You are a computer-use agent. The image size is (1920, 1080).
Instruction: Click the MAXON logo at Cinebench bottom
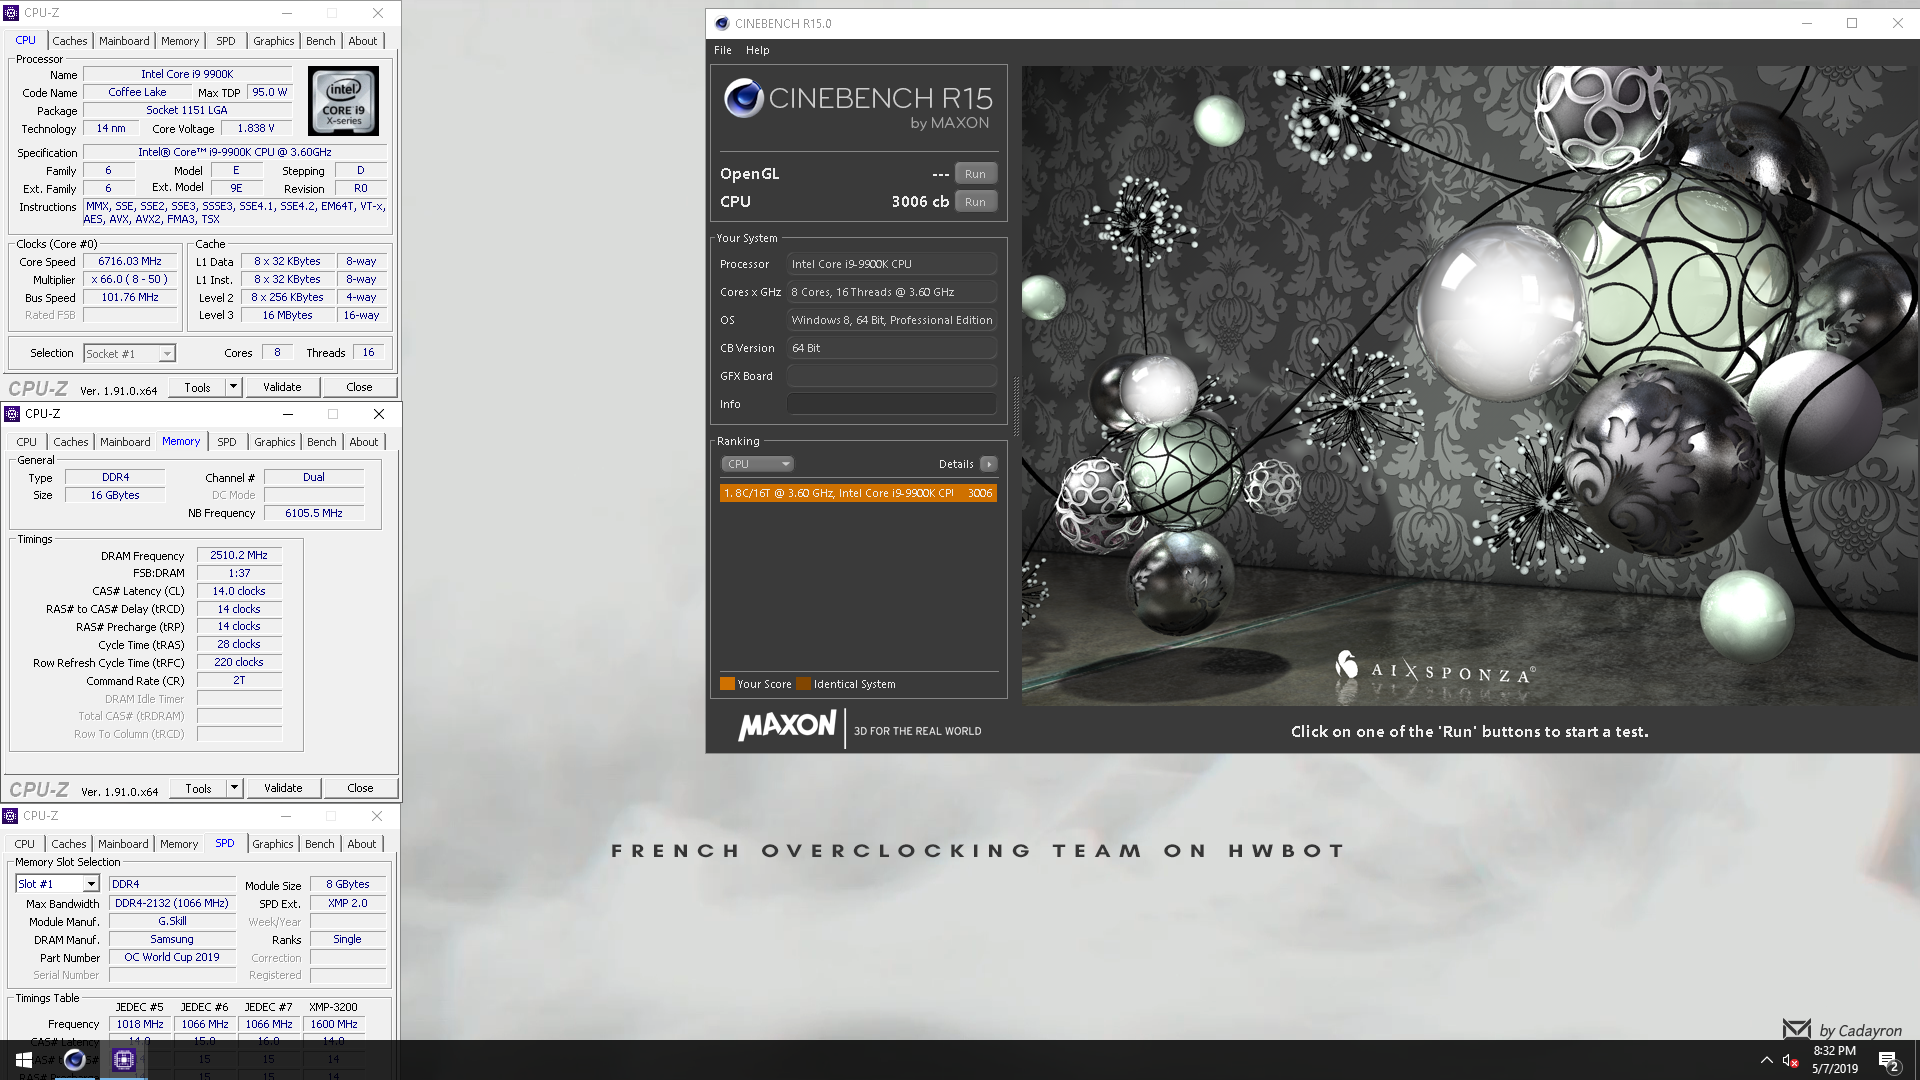(x=787, y=726)
